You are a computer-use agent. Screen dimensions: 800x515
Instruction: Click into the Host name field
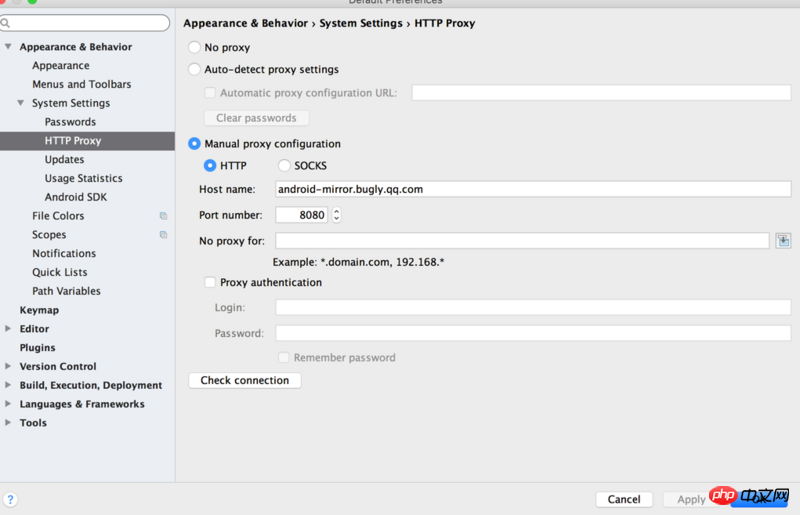tap(533, 189)
